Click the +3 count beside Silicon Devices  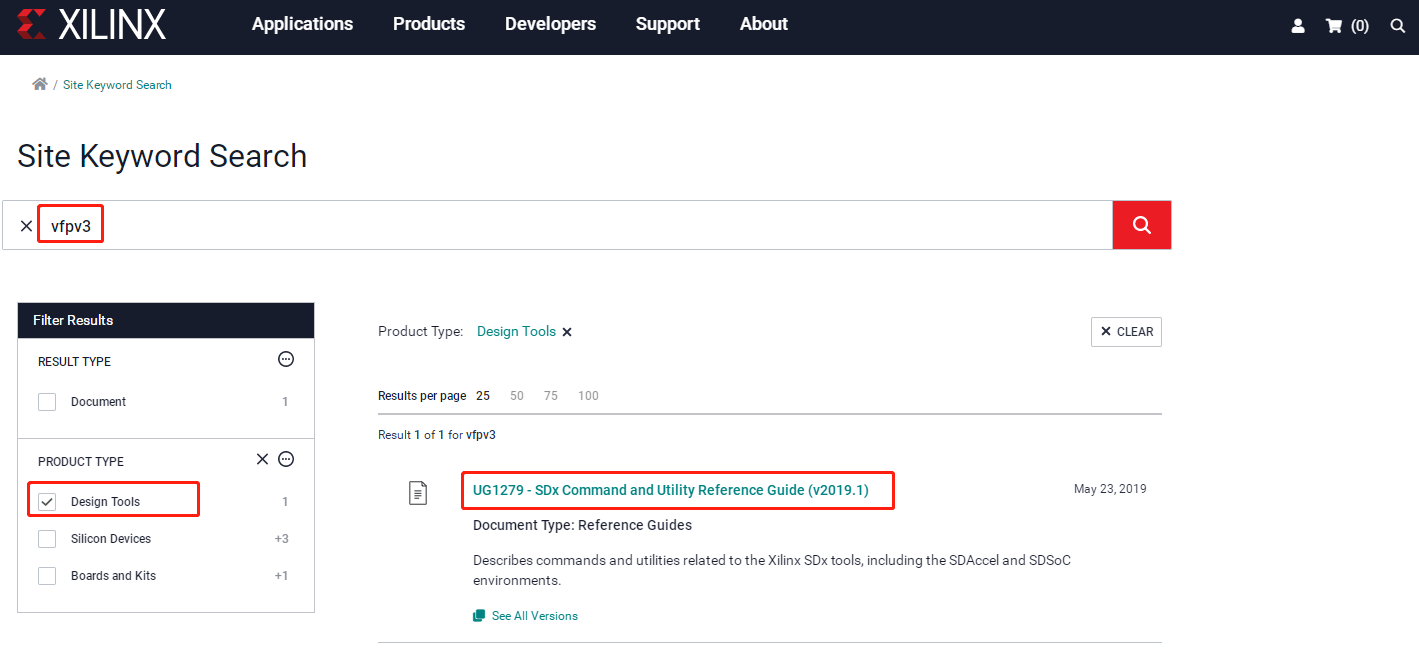(282, 539)
